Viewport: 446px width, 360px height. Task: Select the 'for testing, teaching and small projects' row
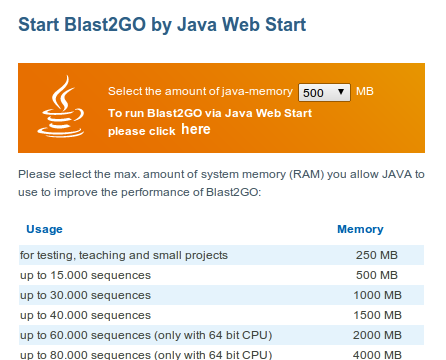coord(221,255)
